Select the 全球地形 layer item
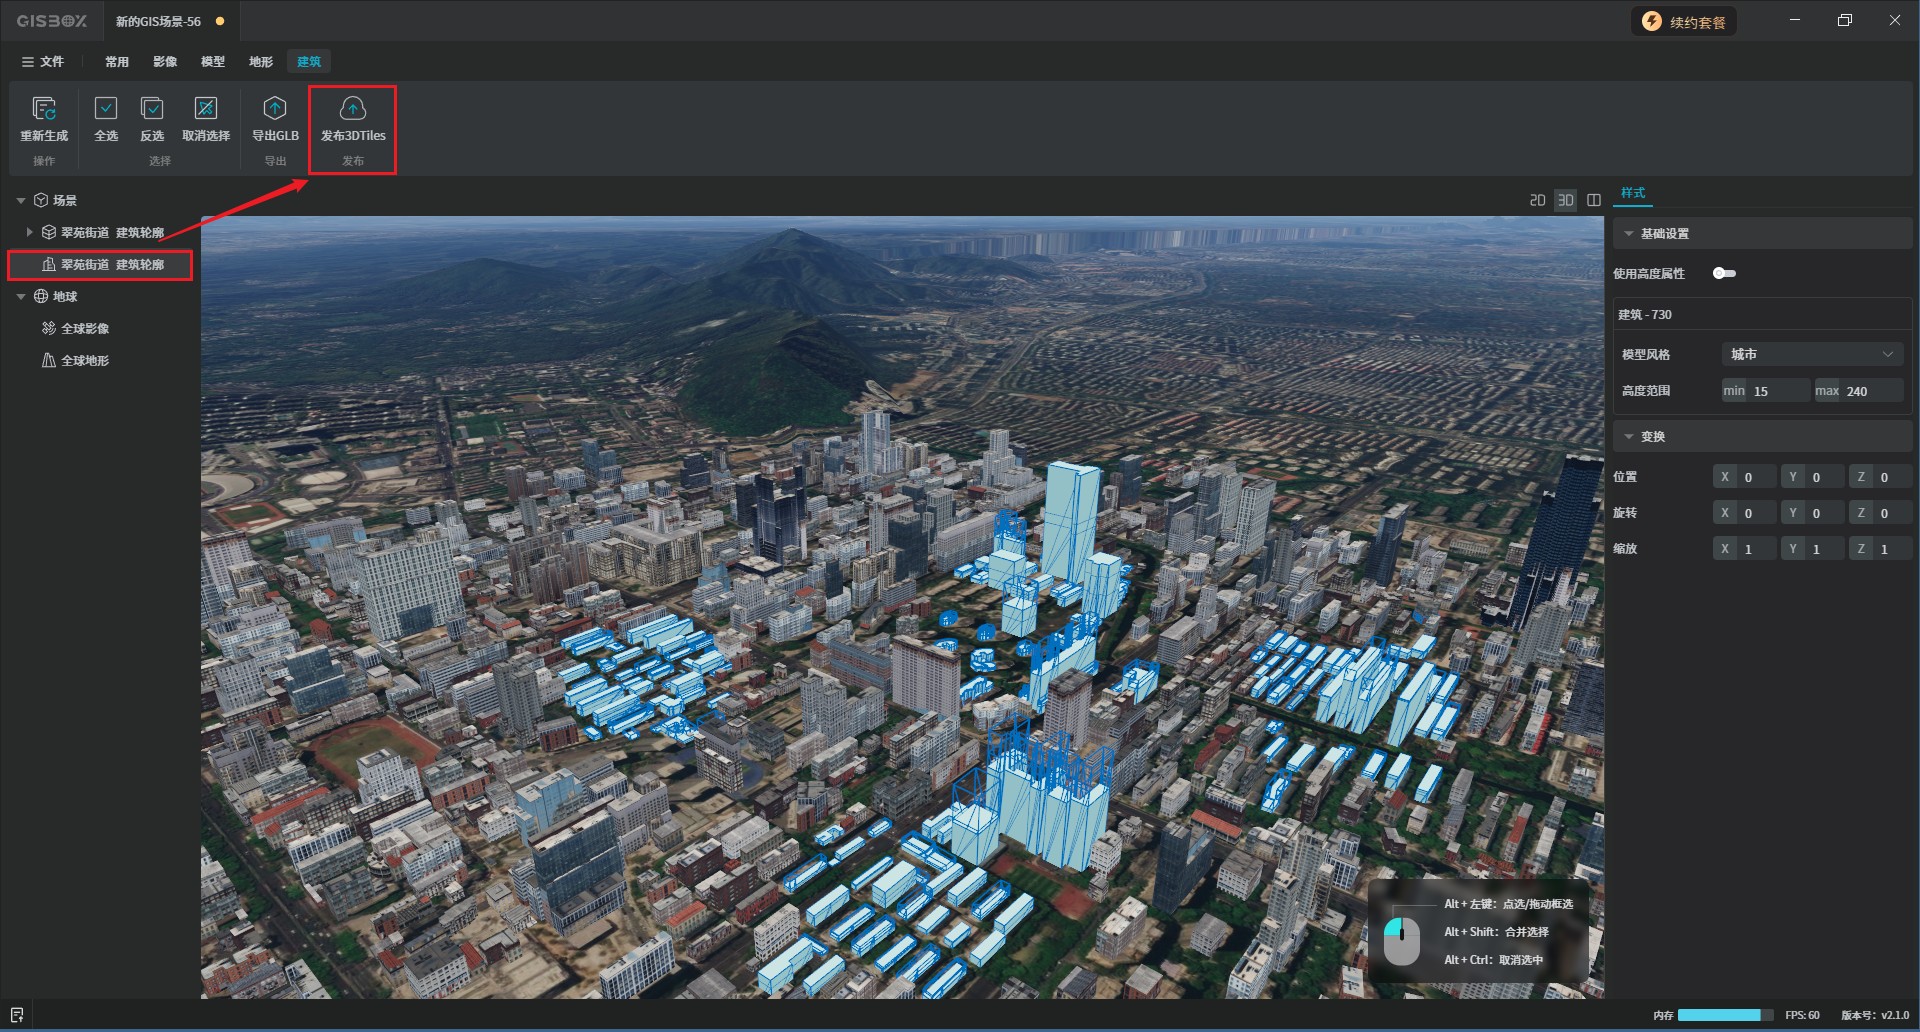This screenshot has width=1920, height=1032. pyautogui.click(x=85, y=361)
